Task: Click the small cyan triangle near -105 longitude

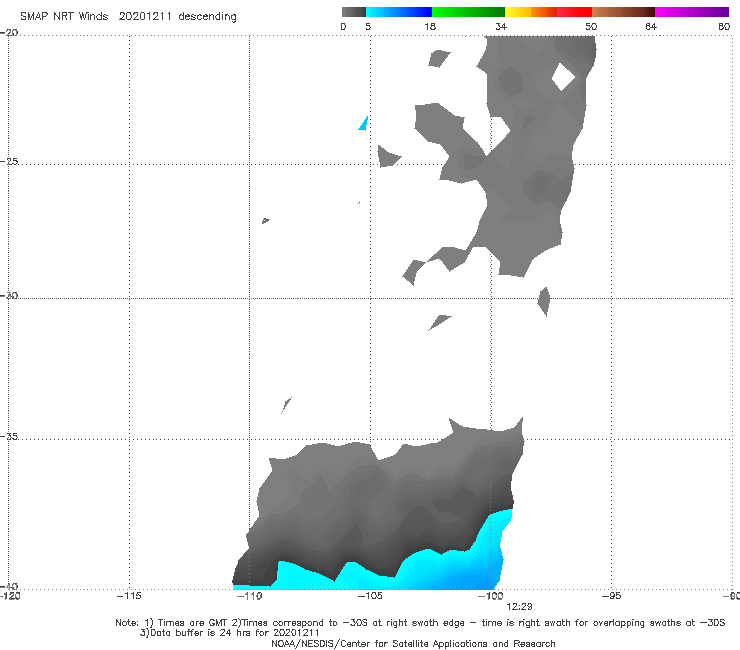Action: pos(364,124)
